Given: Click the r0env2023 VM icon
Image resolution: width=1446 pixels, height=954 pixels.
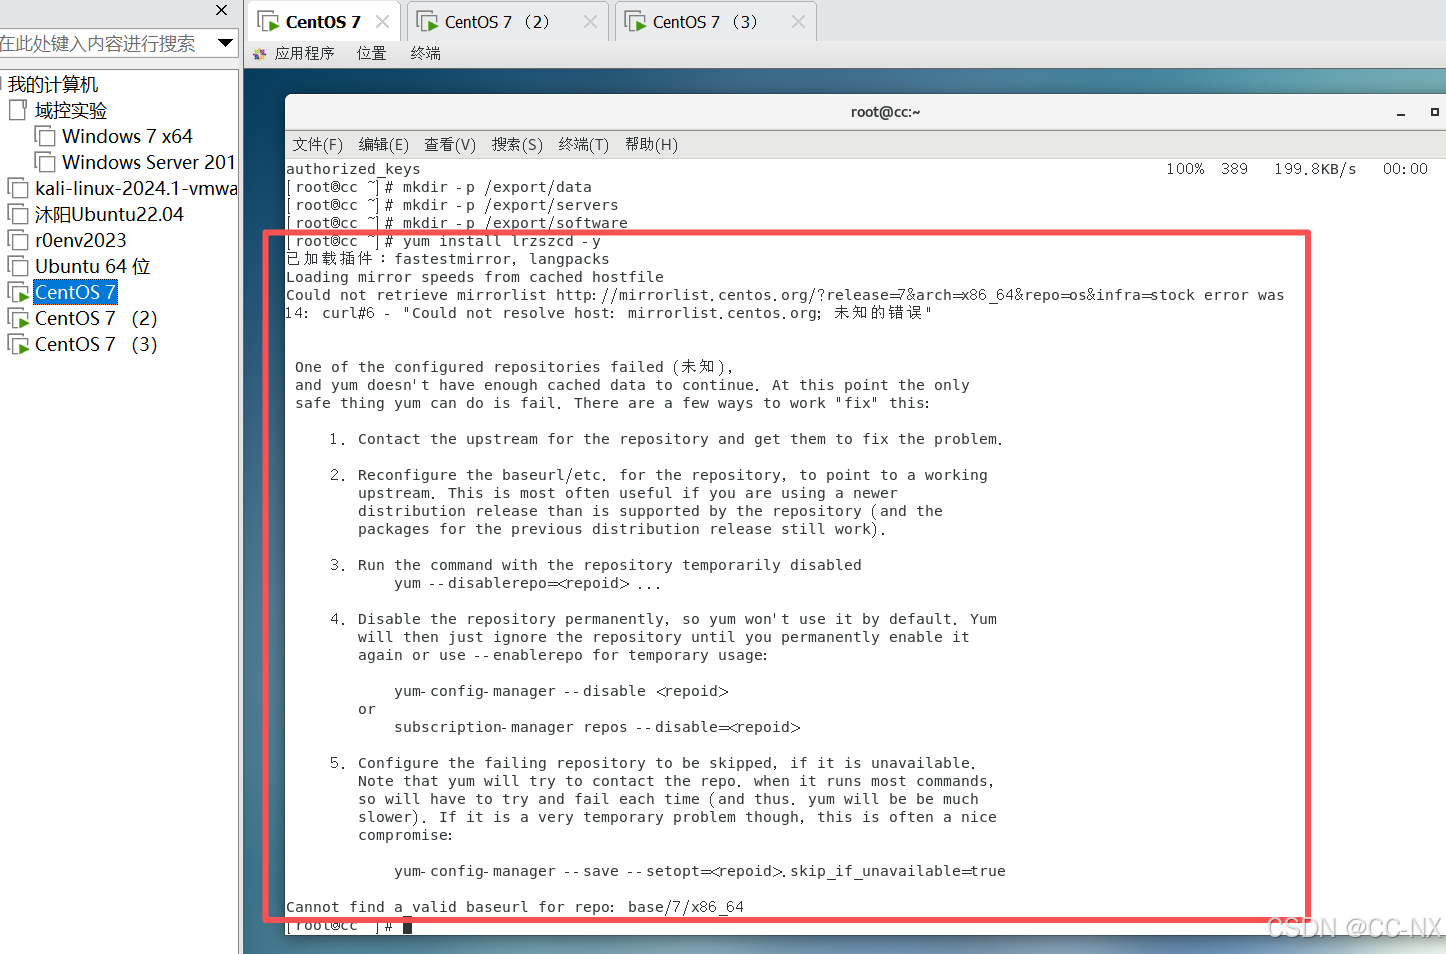Looking at the screenshot, I should tap(18, 240).
